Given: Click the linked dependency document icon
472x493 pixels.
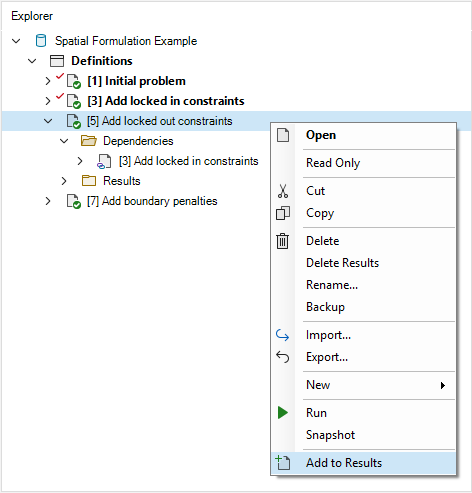Looking at the screenshot, I should click(x=104, y=161).
